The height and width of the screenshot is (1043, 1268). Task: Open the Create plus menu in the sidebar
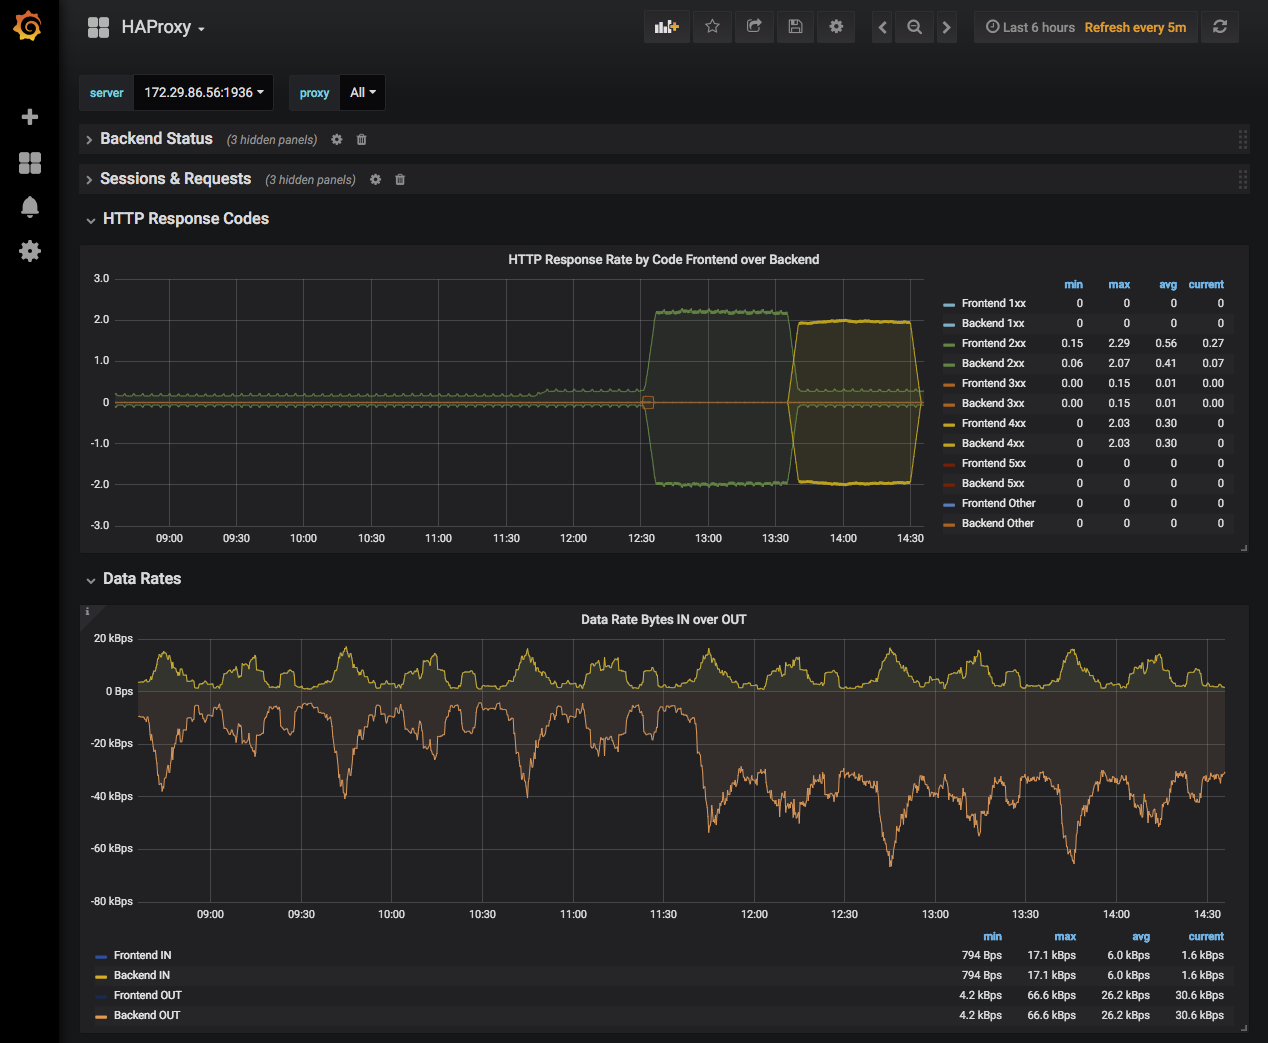pos(30,117)
